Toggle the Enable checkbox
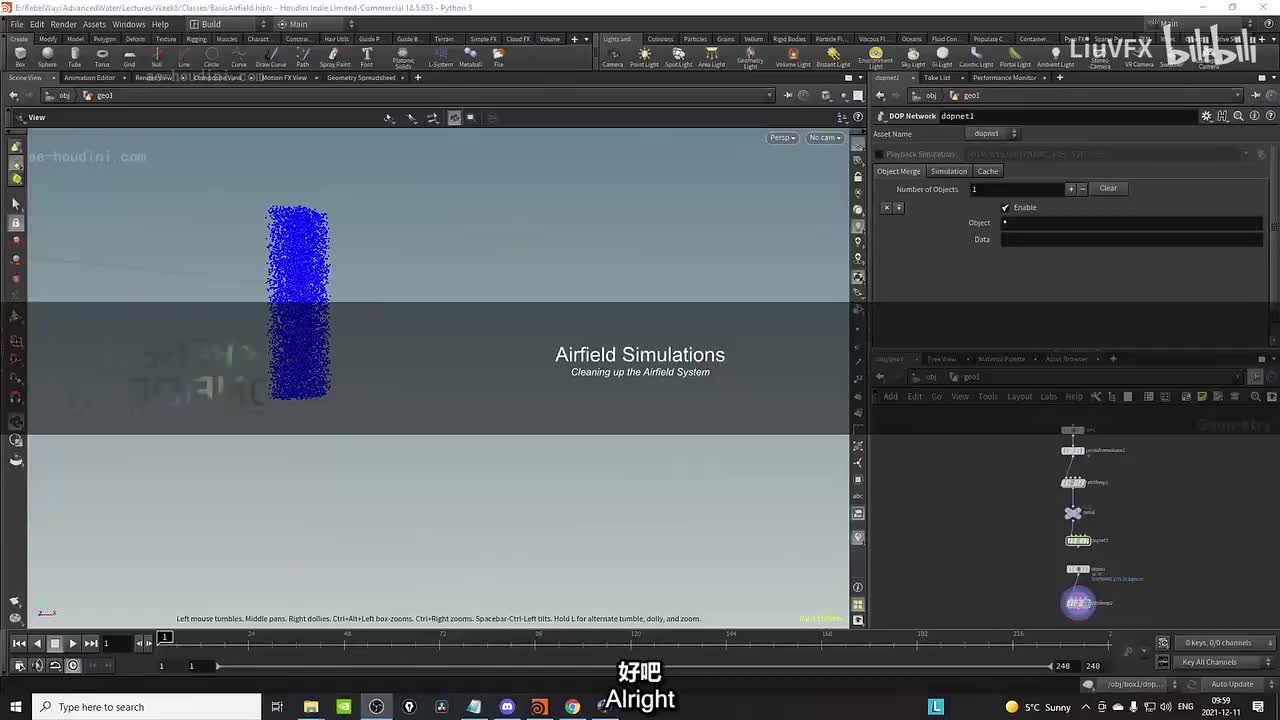 pos(1005,207)
